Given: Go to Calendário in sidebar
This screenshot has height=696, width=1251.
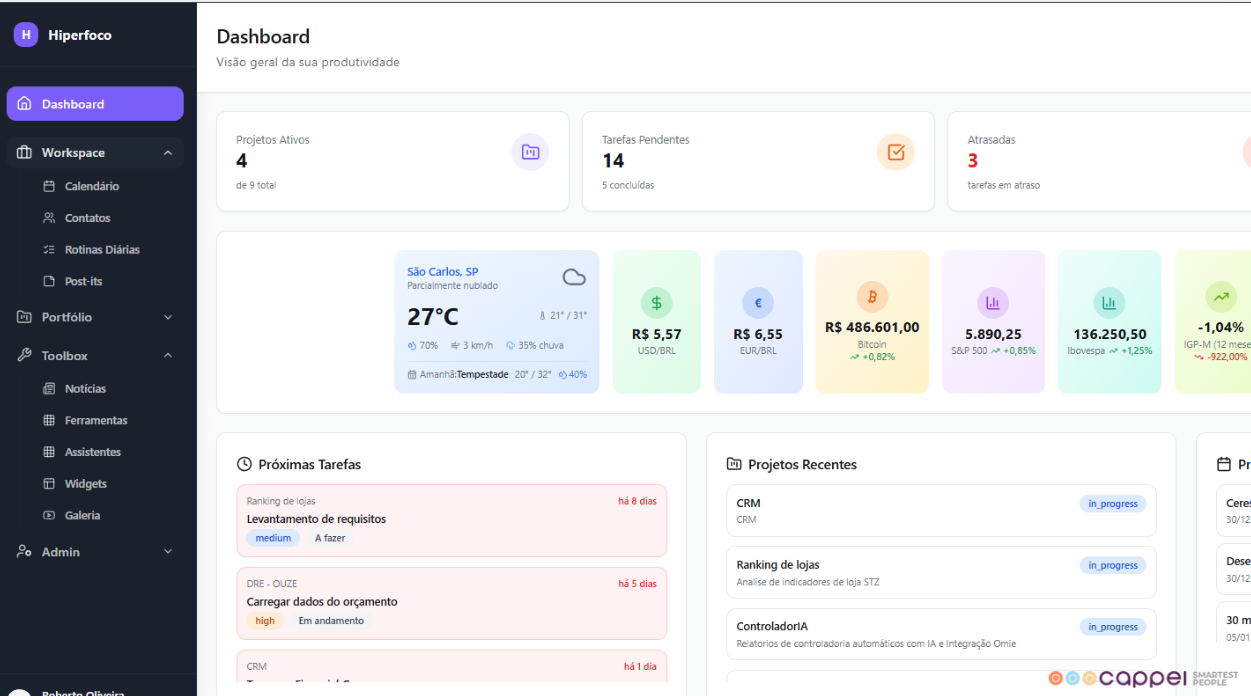Looking at the screenshot, I should (91, 186).
